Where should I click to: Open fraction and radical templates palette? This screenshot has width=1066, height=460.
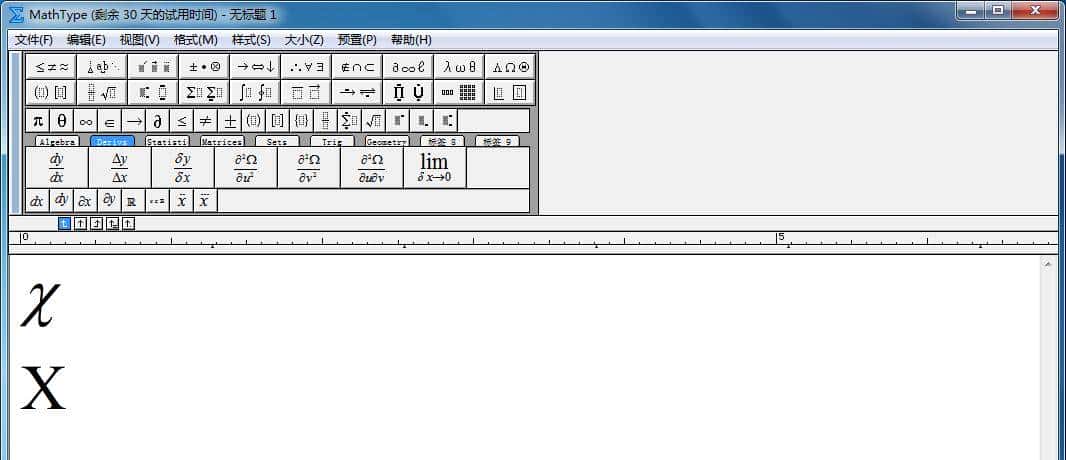click(x=102, y=92)
